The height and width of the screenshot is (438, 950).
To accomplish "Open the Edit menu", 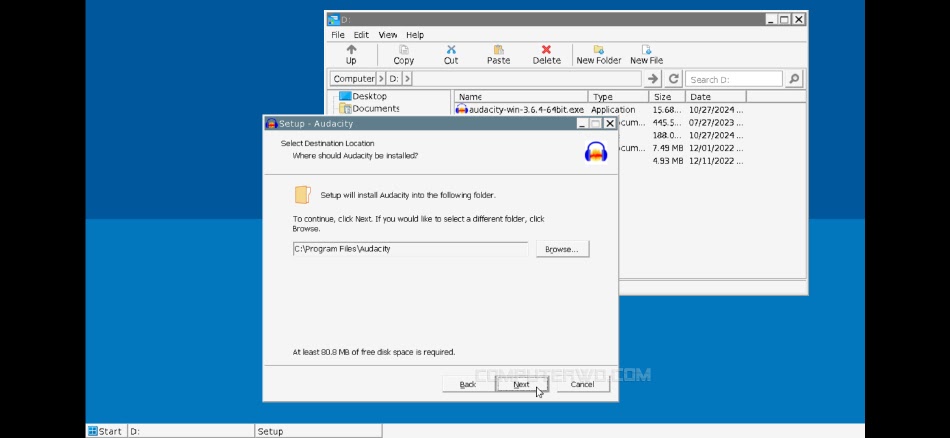I will click(361, 35).
